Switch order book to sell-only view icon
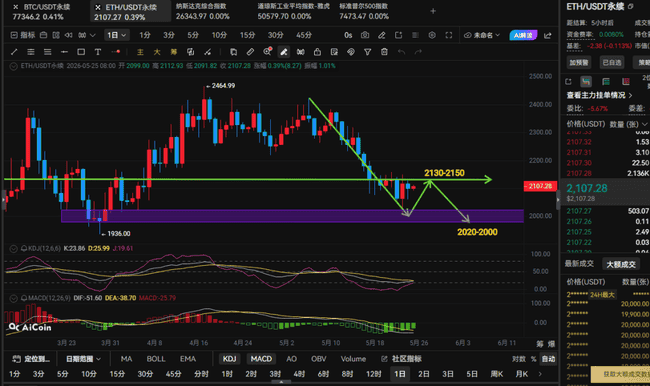Viewport: 650px width, 386px height. tap(626, 81)
